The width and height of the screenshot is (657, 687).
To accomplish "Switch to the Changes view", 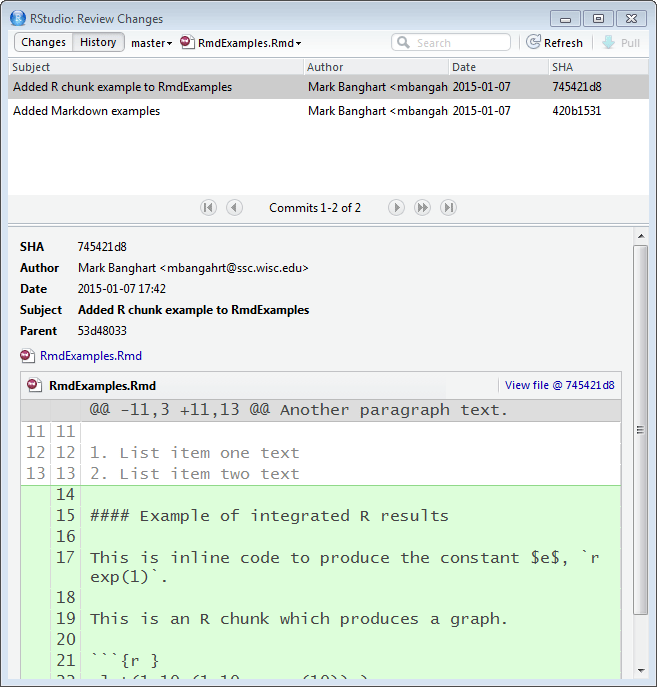I will (43, 42).
